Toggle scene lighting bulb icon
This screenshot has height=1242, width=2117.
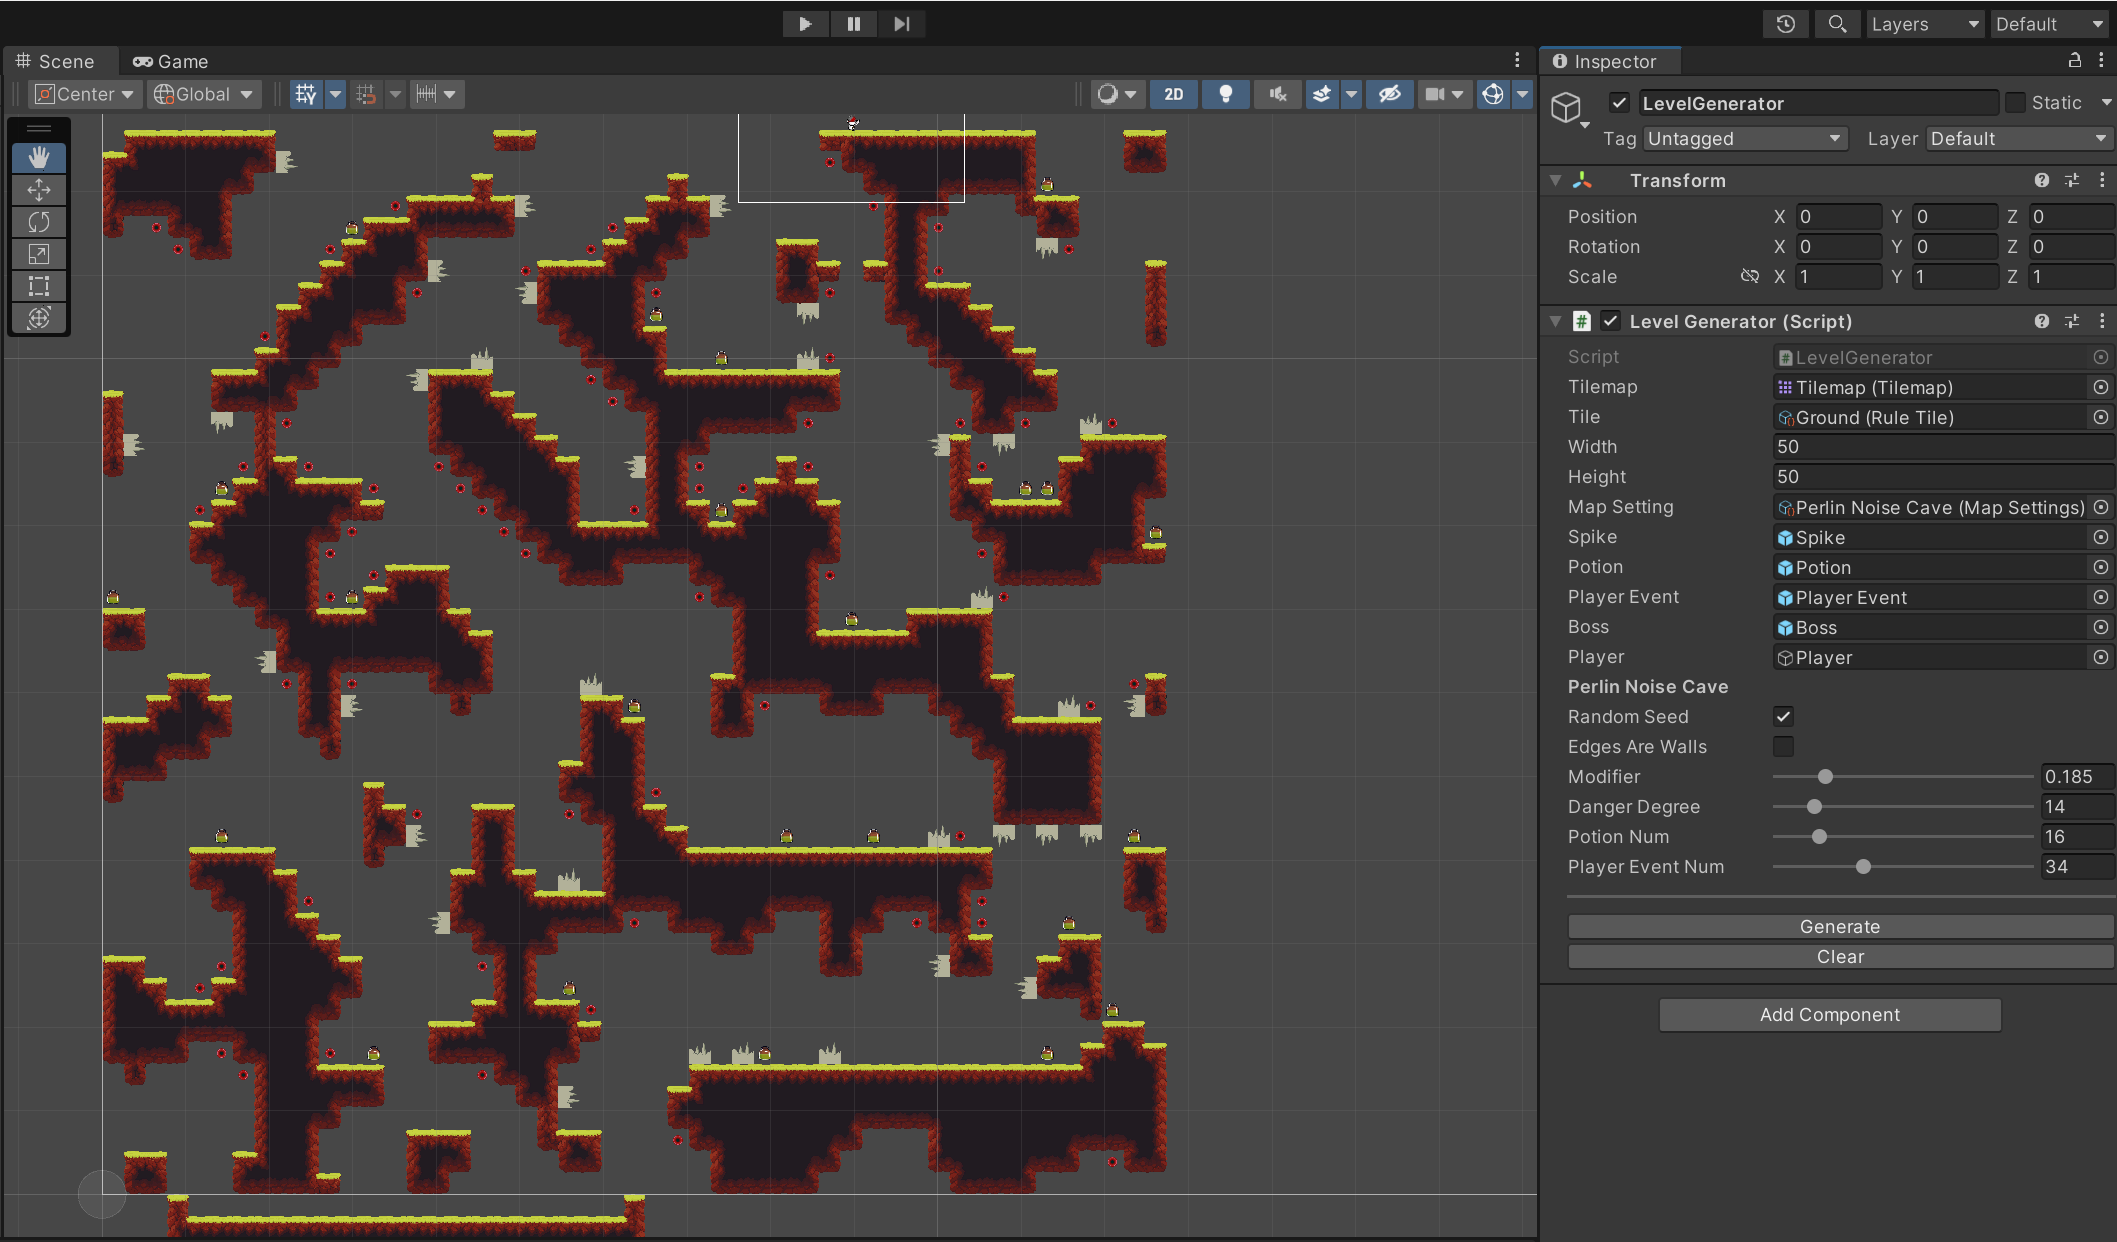pos(1225,94)
